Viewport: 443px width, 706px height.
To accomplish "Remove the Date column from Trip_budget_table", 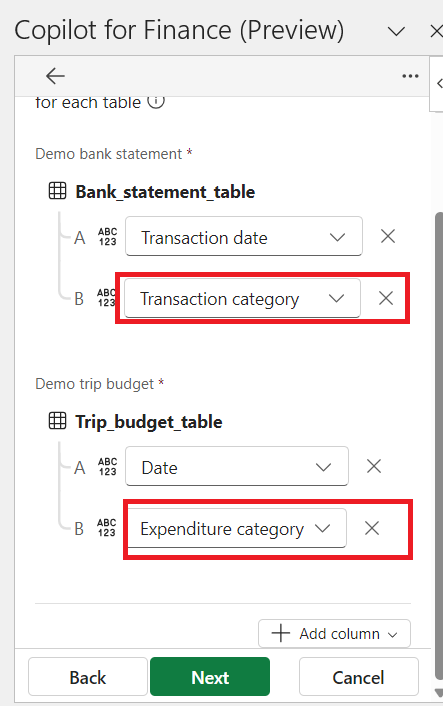I will coord(374,466).
